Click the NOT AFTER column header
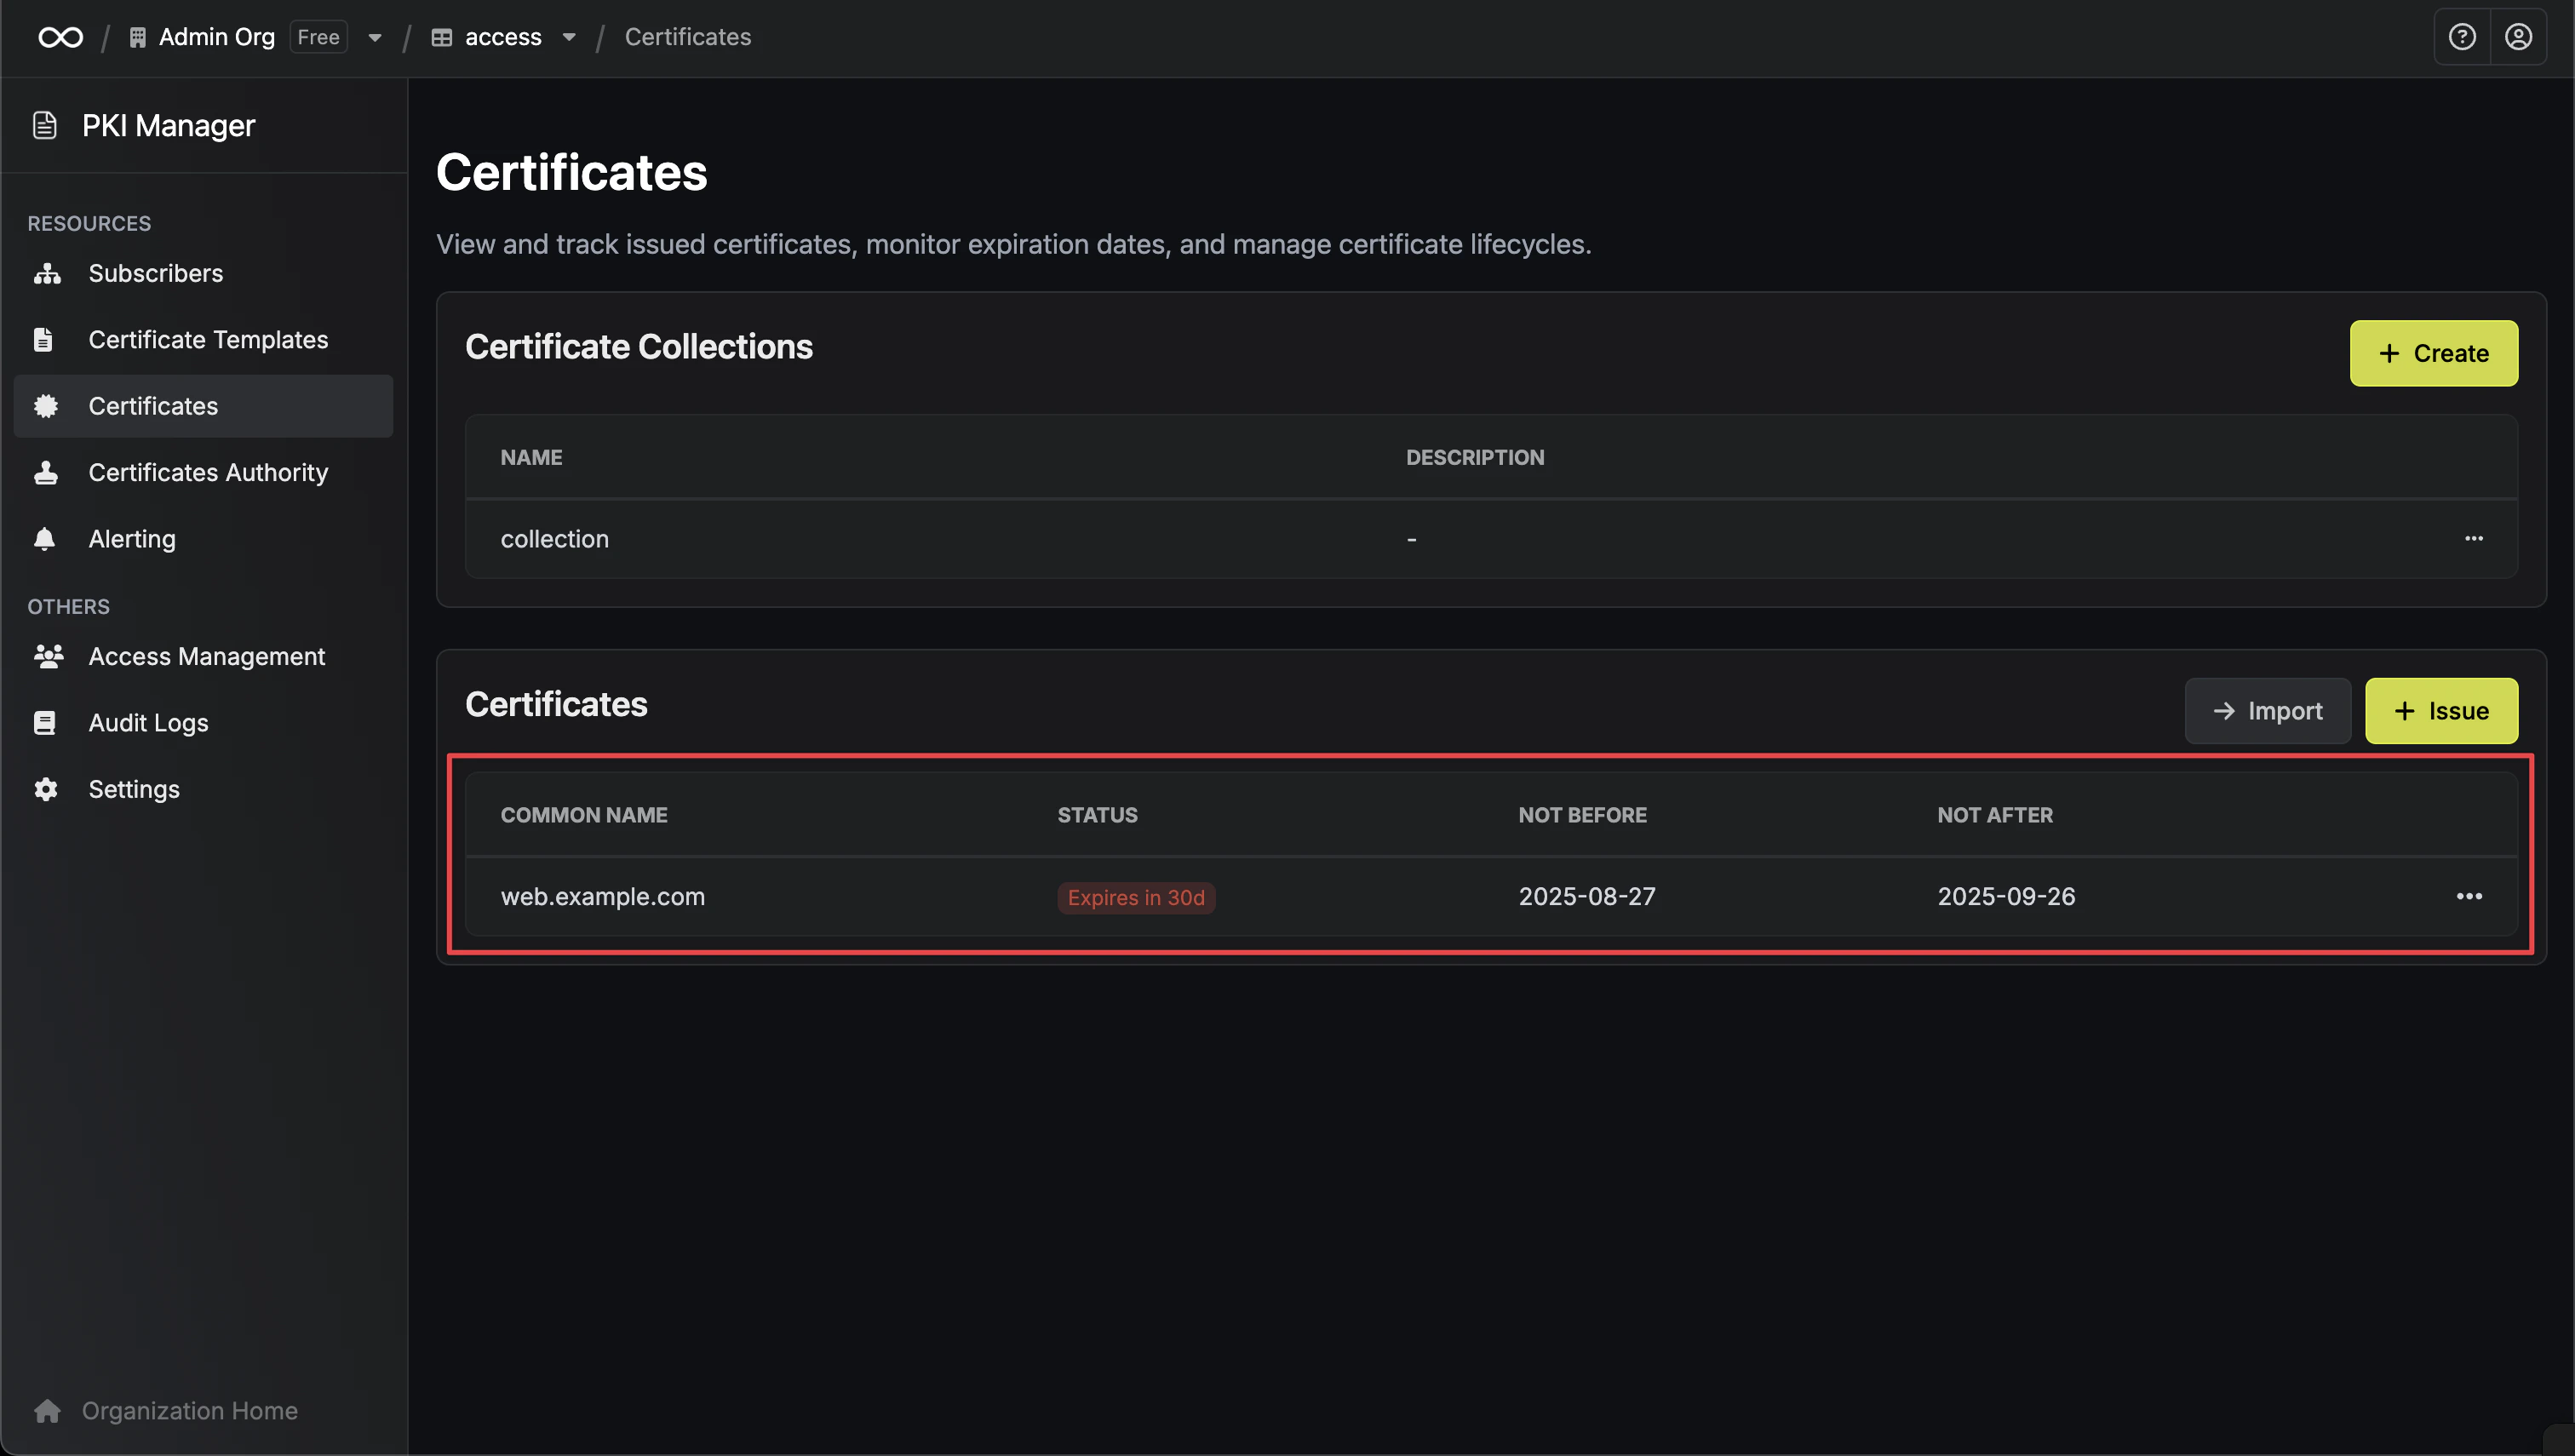 1995,815
